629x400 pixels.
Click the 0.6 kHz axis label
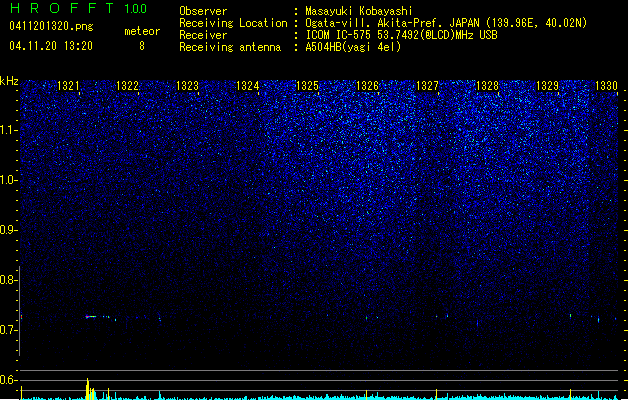tap(8, 380)
